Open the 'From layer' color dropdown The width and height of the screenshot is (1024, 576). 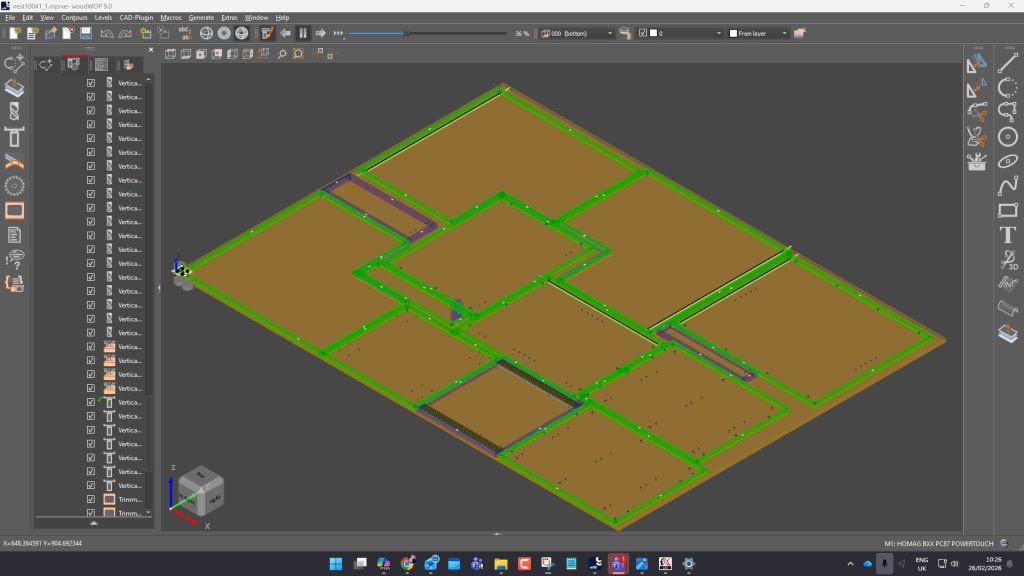(x=784, y=33)
